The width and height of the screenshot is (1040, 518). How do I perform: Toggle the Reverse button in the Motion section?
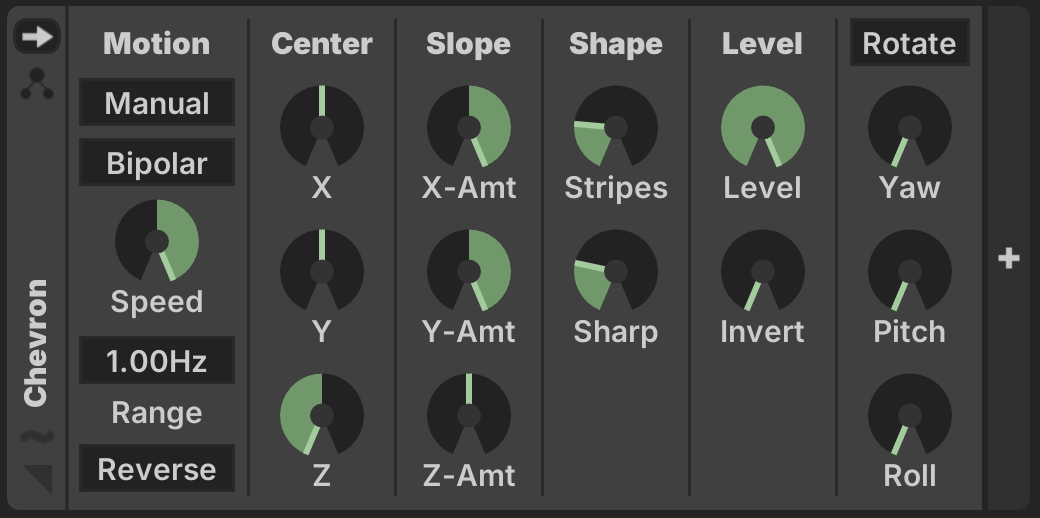[x=157, y=469]
